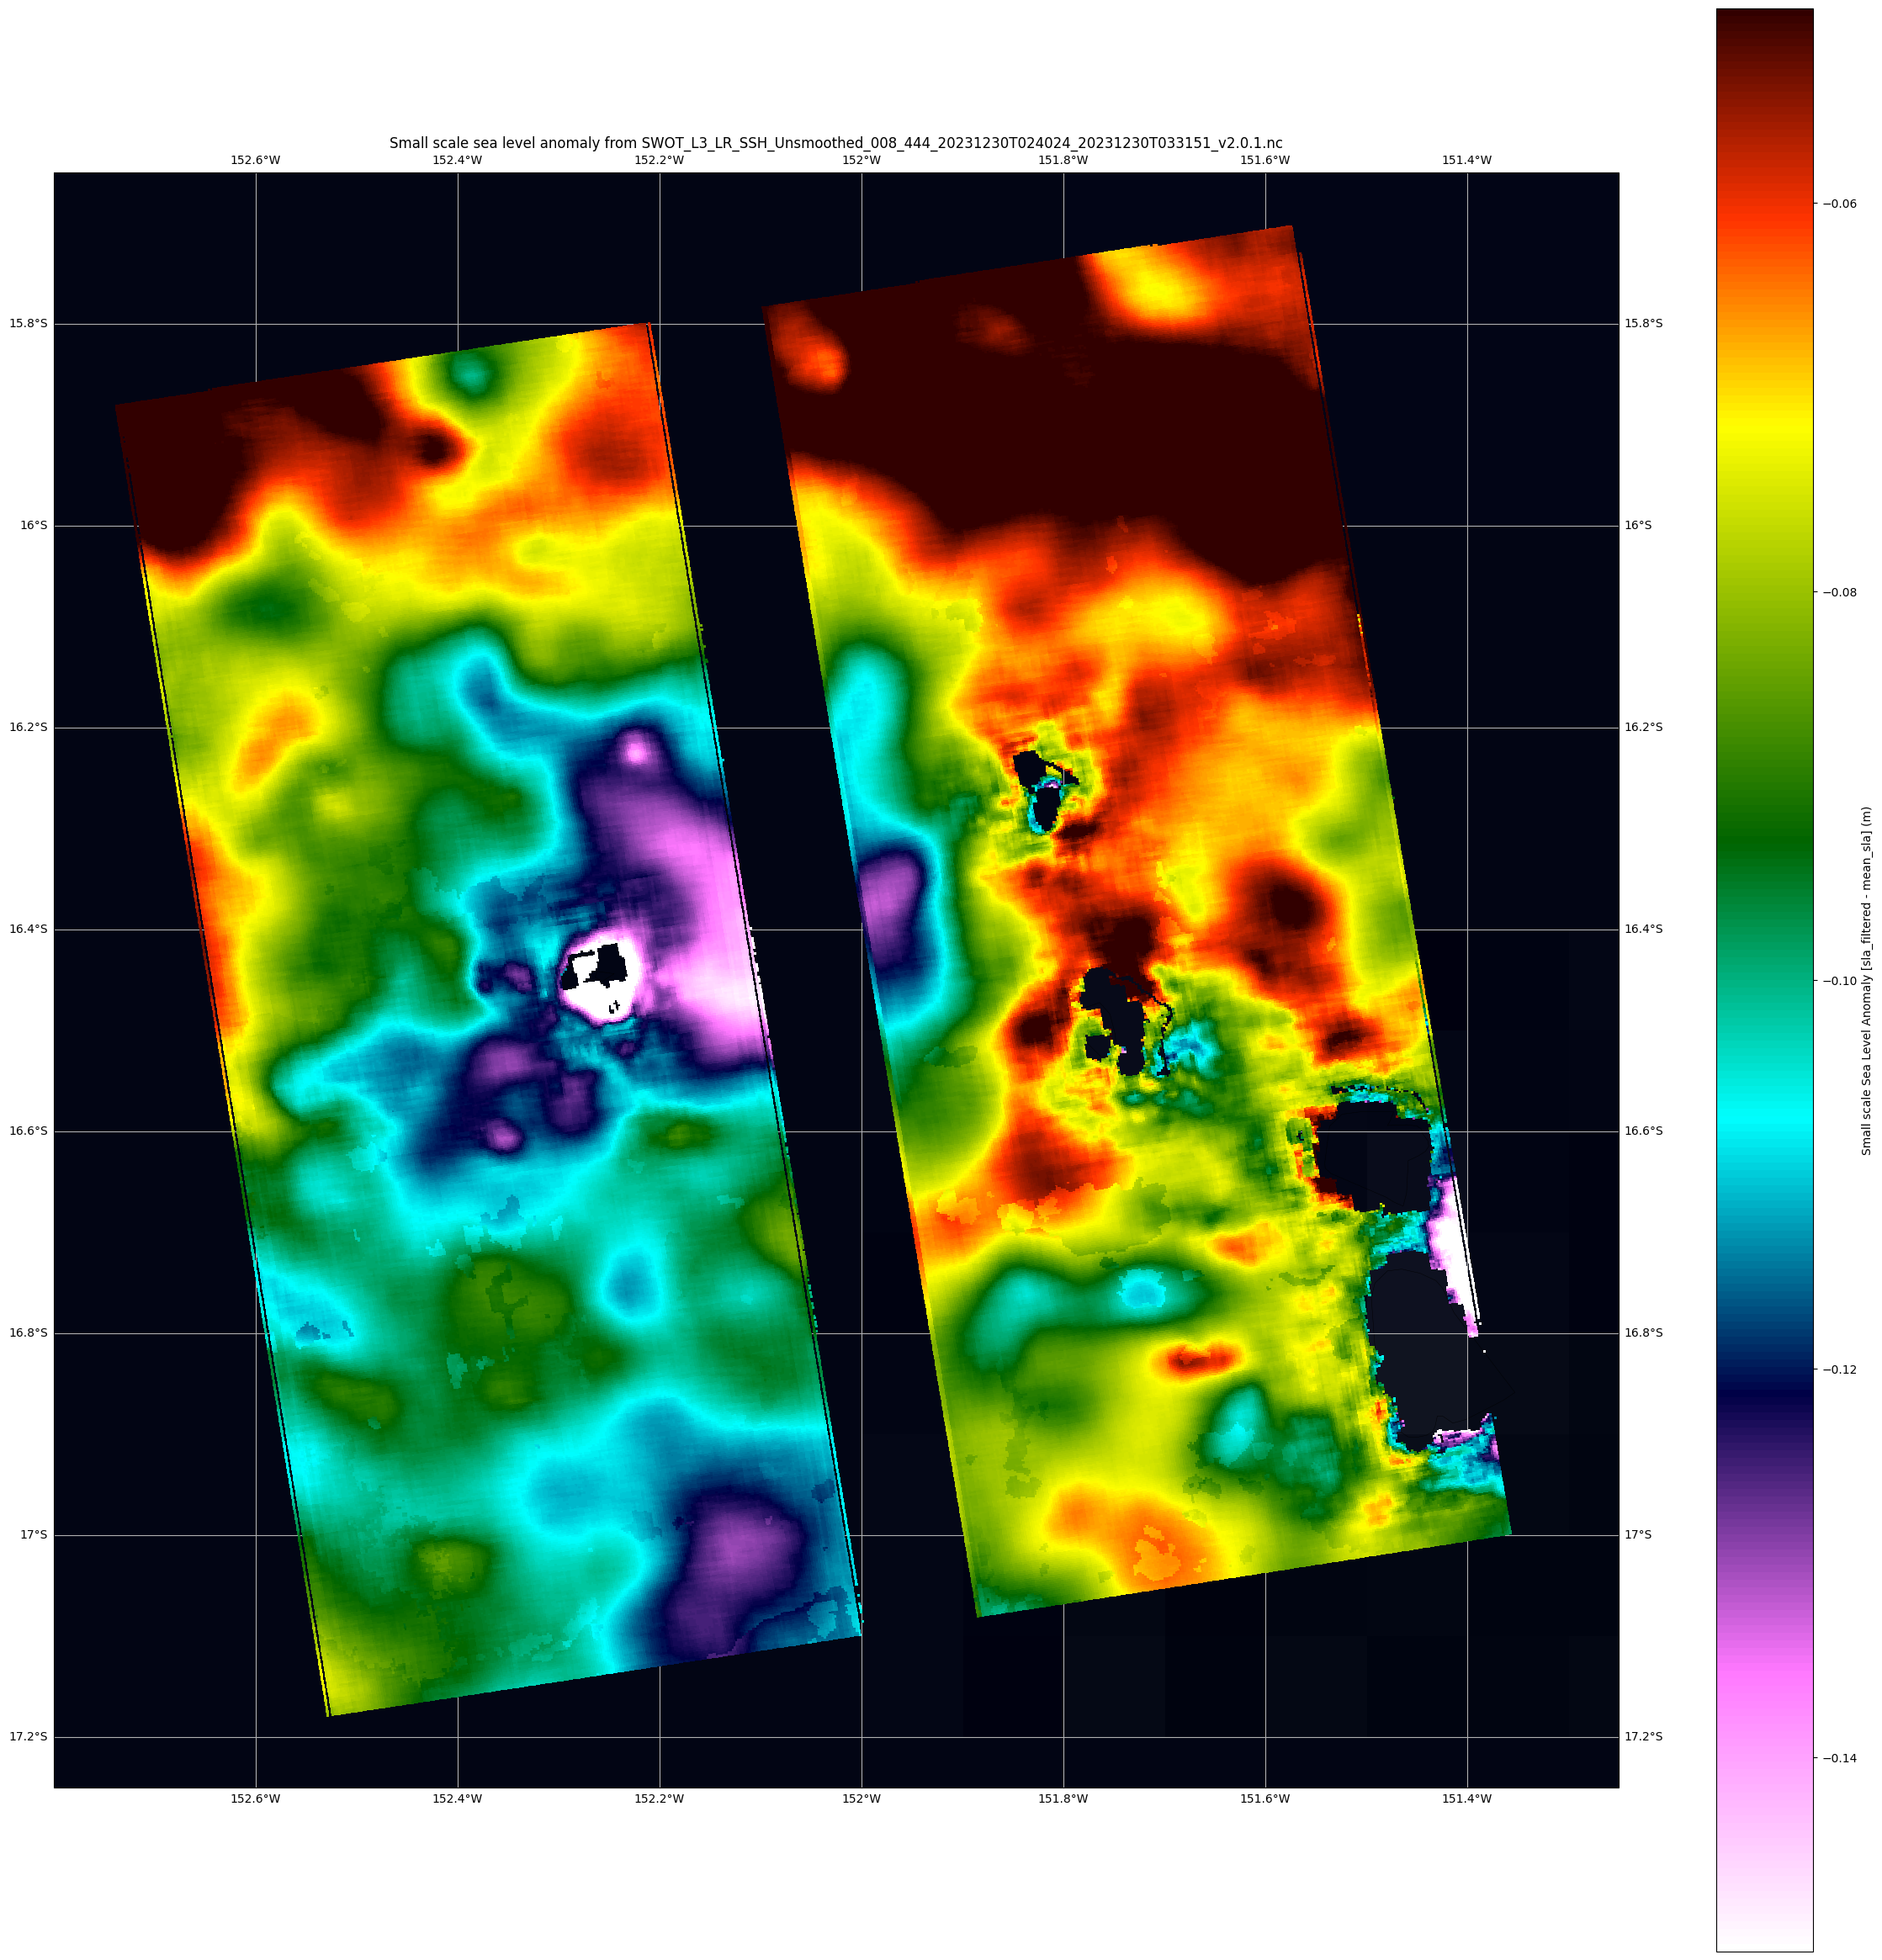Click the 151.8°W label on top axis

pos(1063,160)
